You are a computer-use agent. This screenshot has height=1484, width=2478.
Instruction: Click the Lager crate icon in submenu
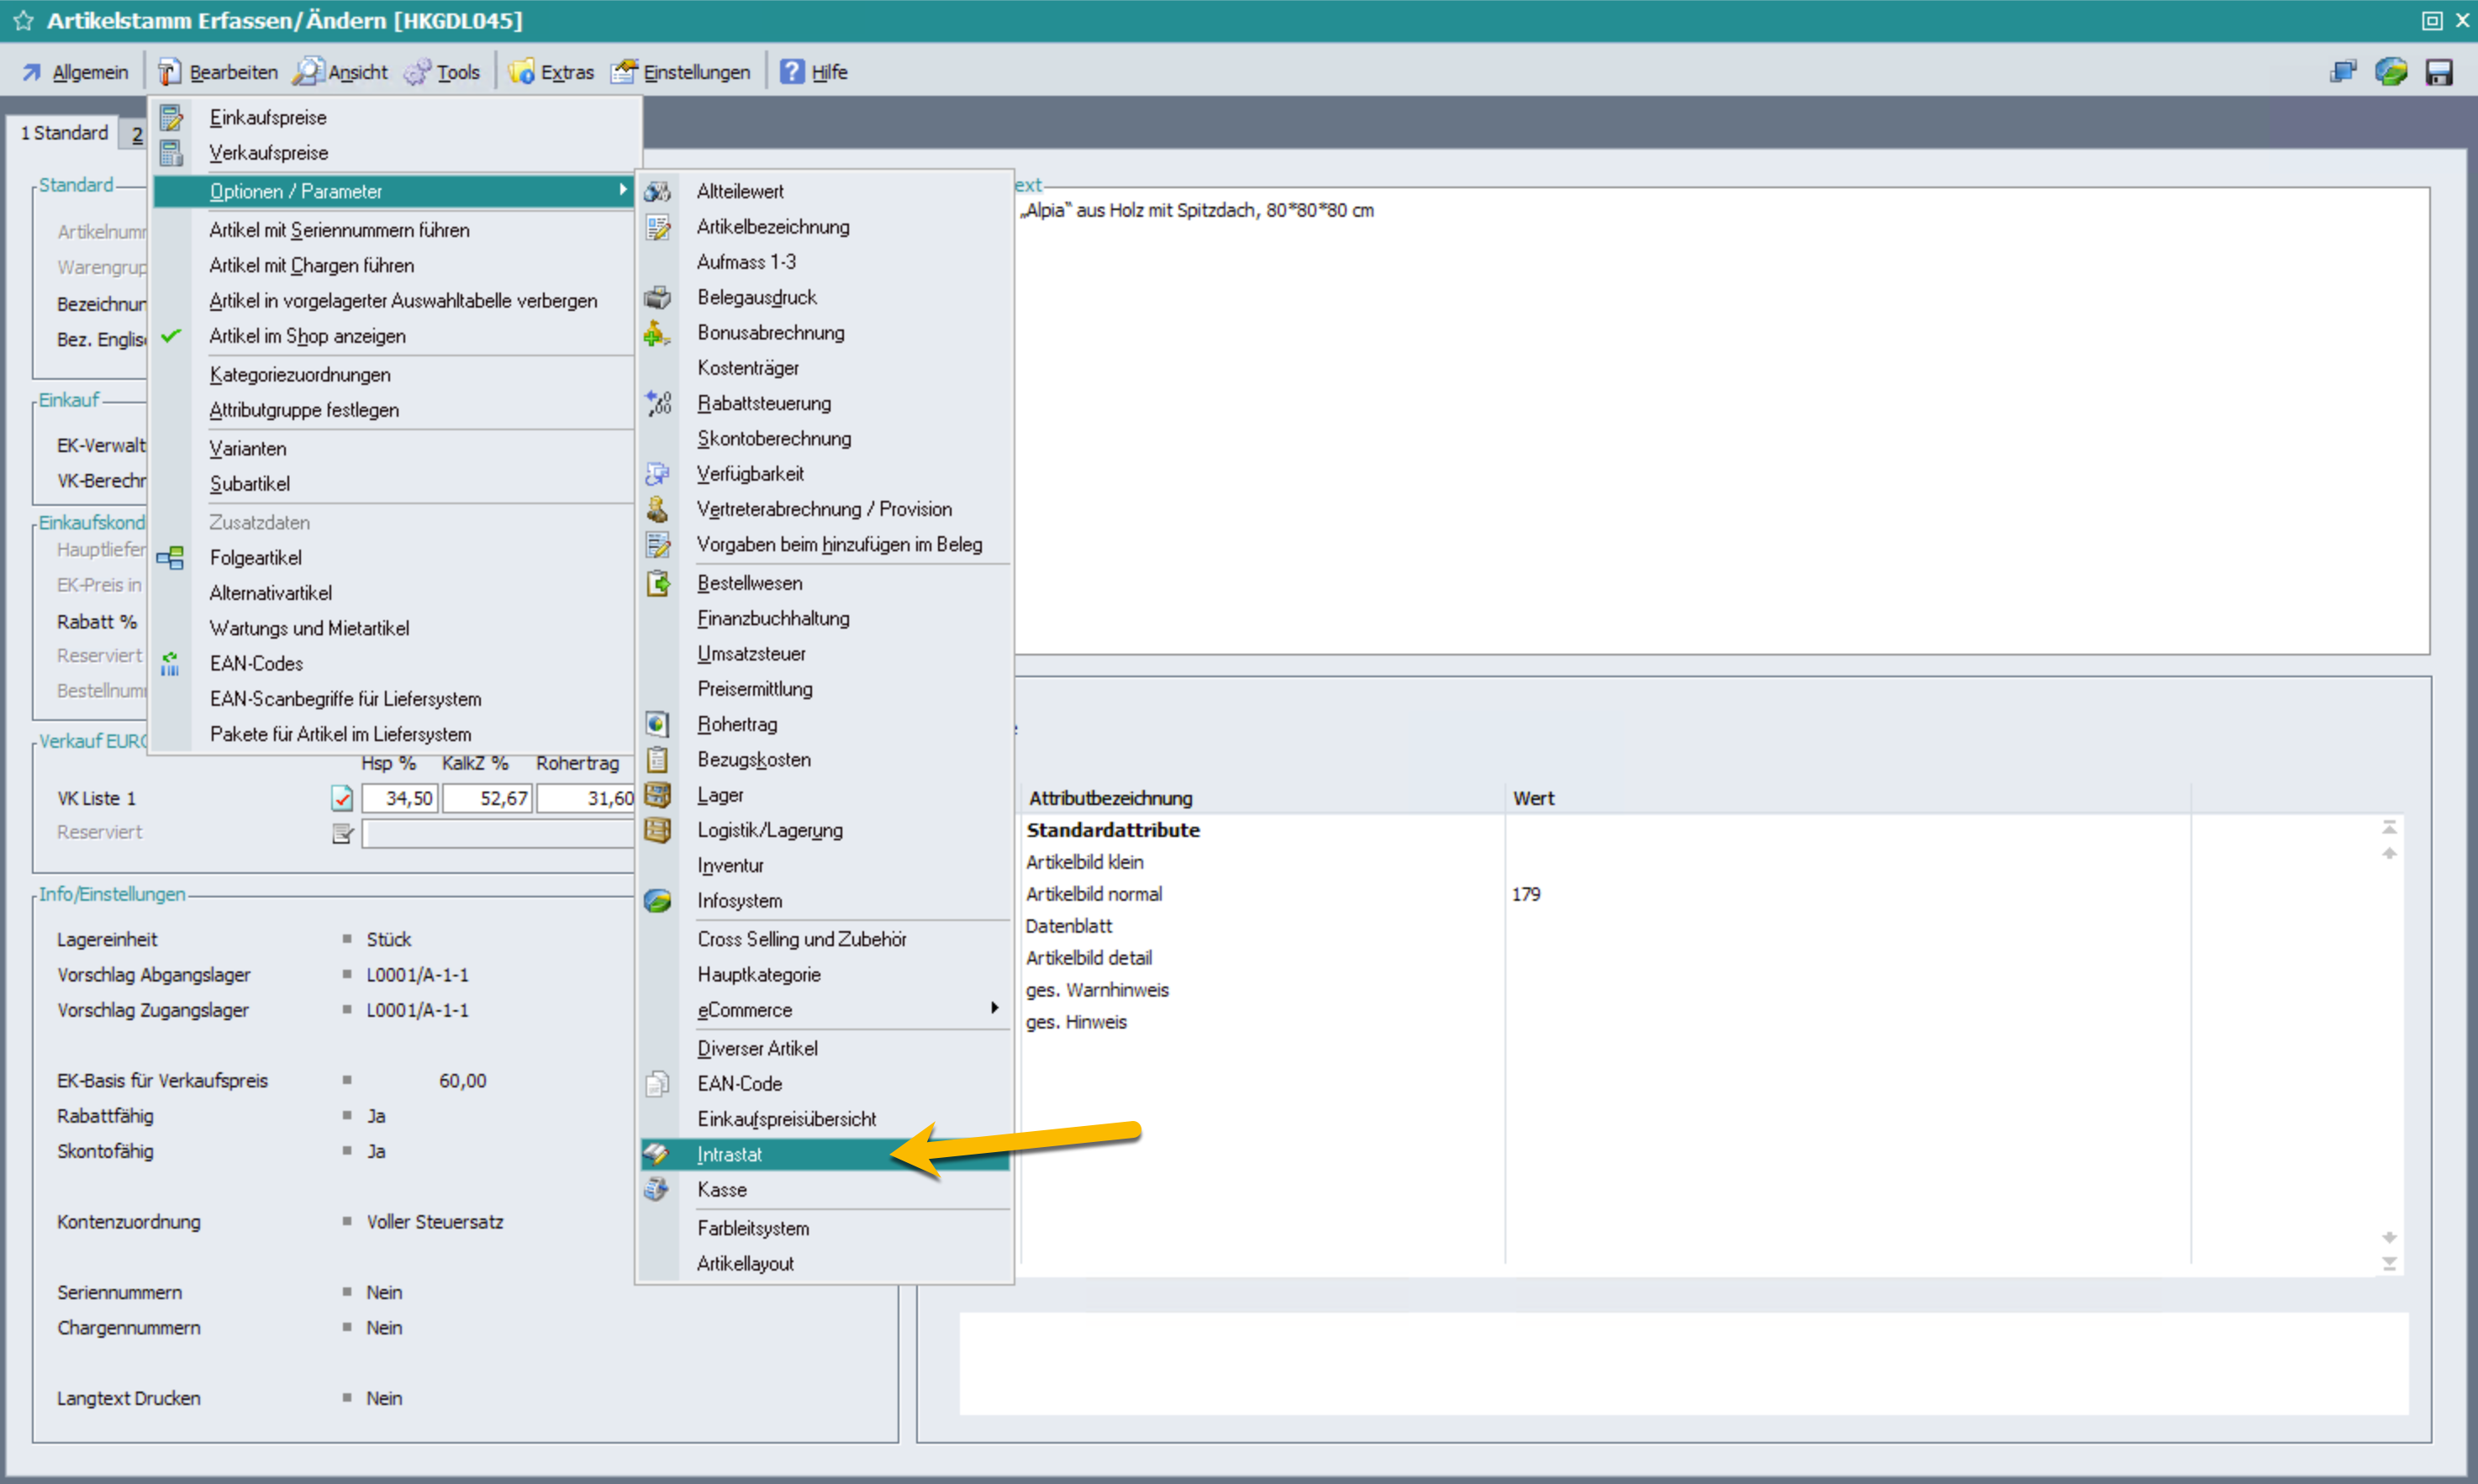(657, 795)
